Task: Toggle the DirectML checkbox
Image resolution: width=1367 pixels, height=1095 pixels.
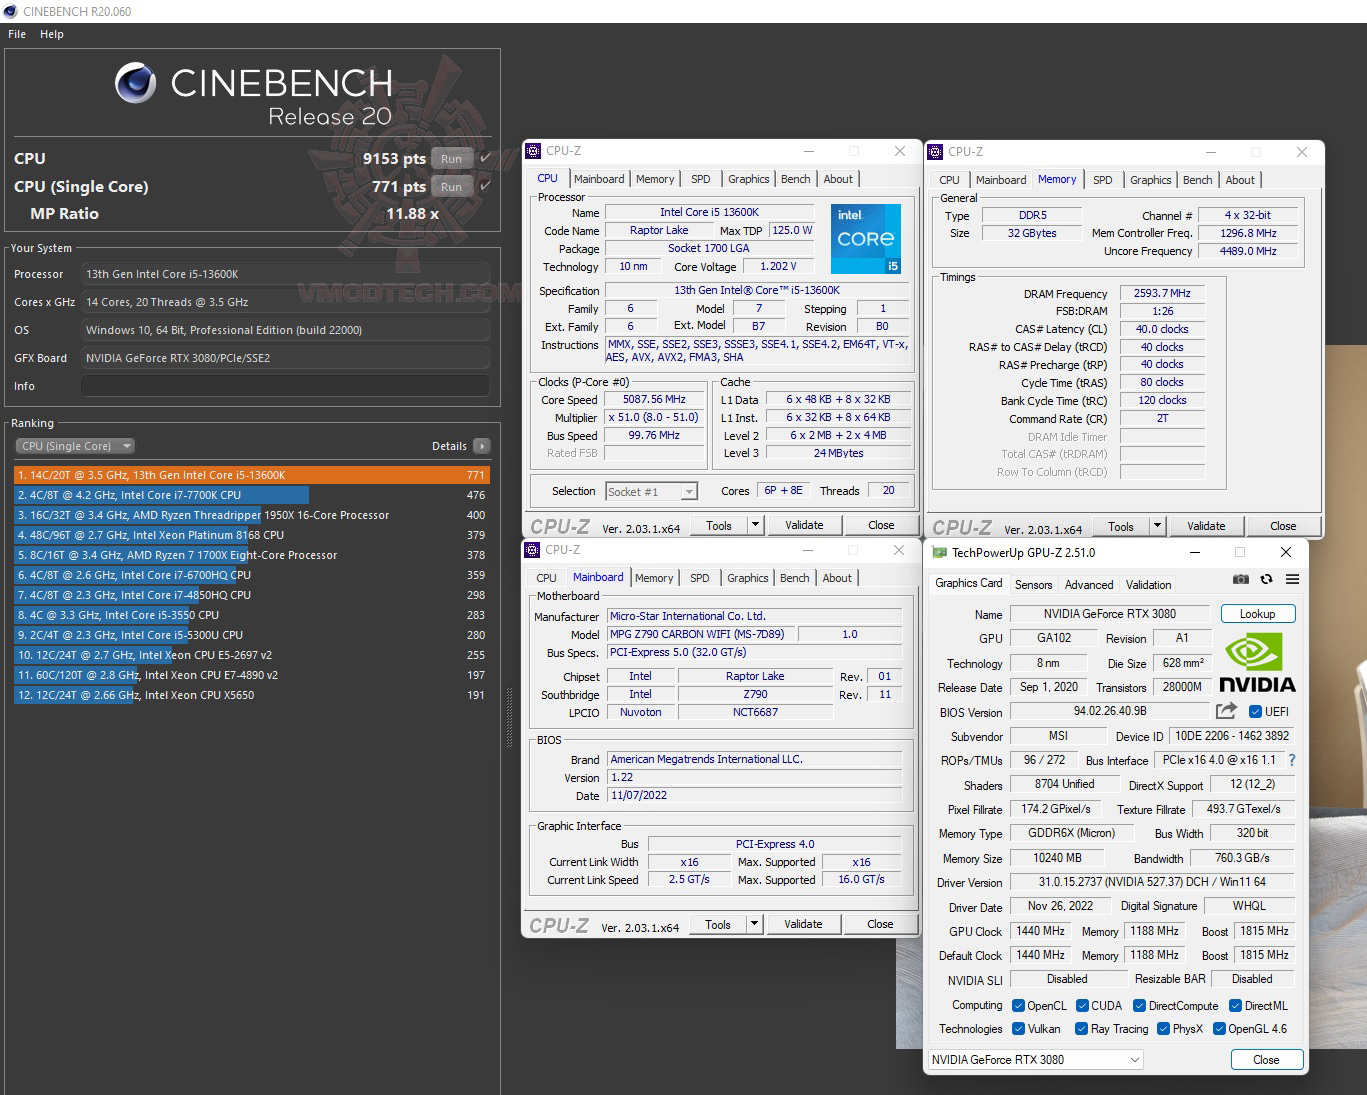Action: [1235, 1006]
